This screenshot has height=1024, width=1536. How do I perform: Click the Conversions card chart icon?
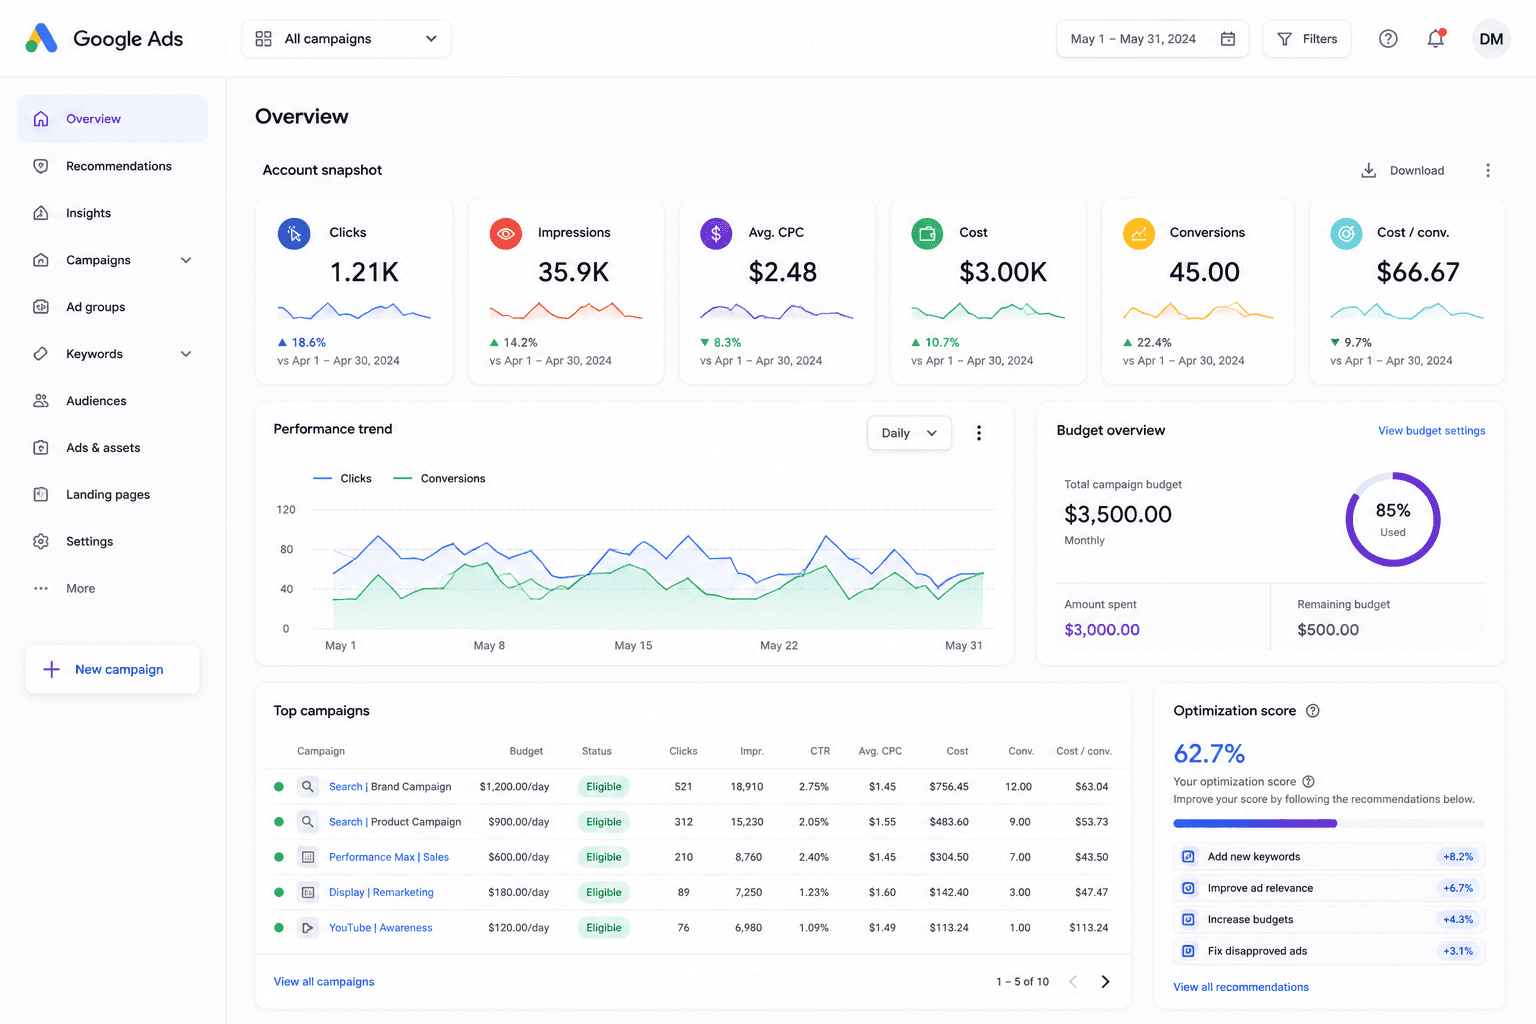(x=1139, y=234)
